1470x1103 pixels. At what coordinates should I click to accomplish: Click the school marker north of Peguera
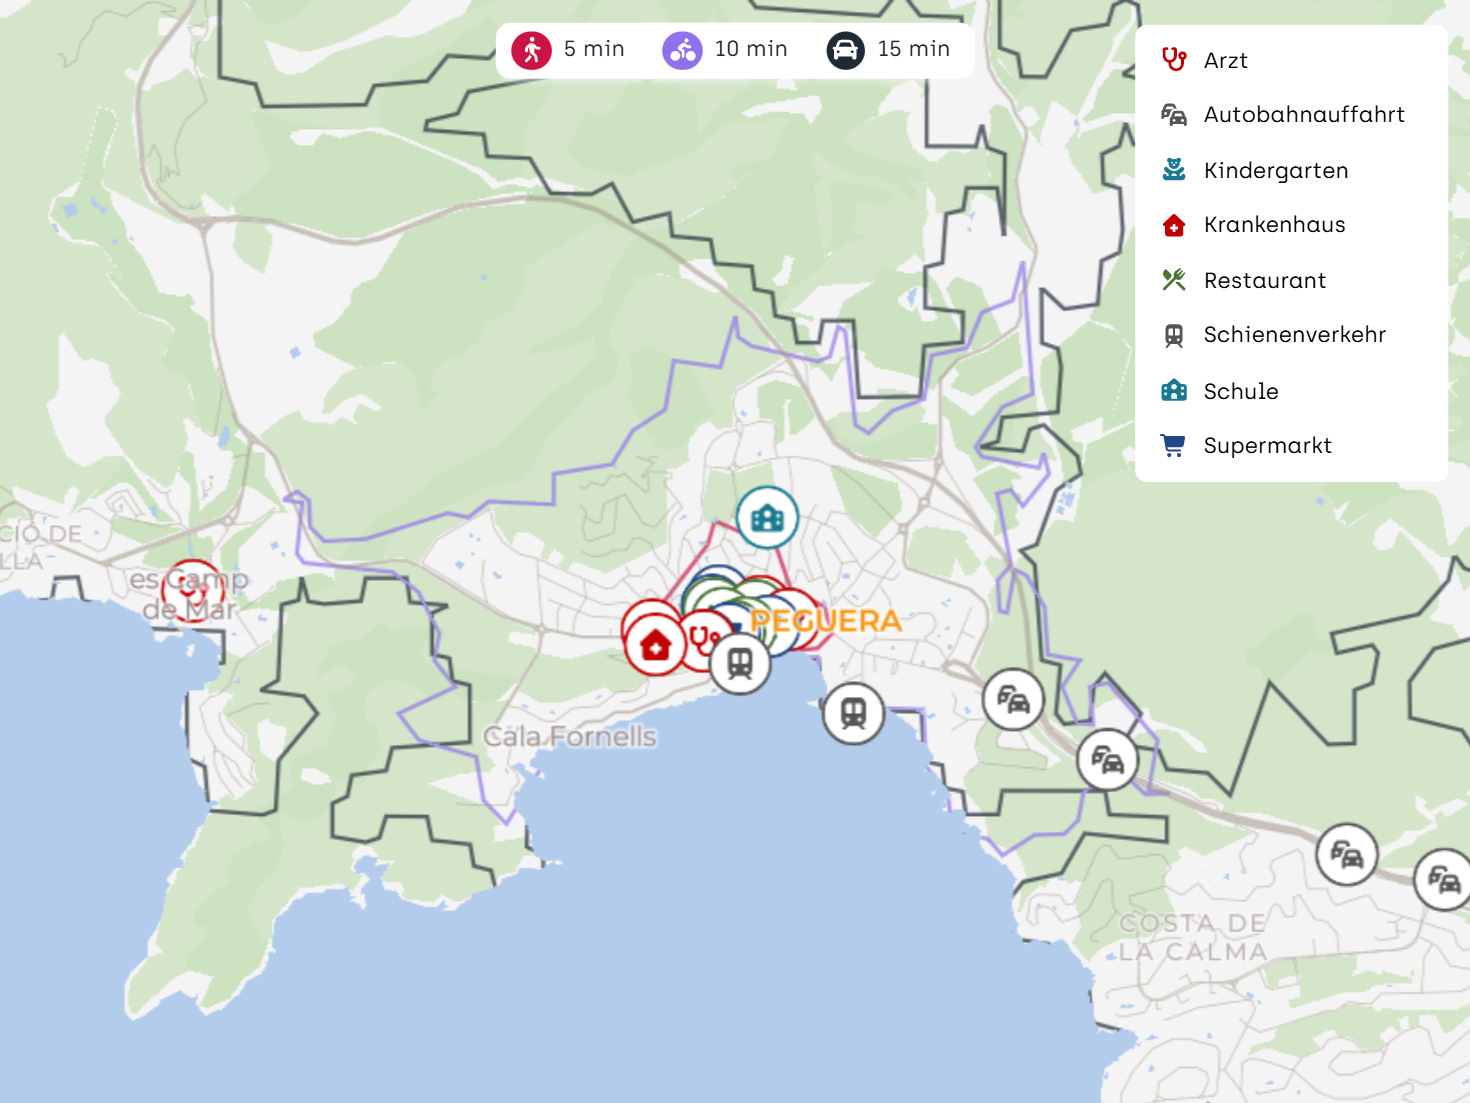pos(767,518)
